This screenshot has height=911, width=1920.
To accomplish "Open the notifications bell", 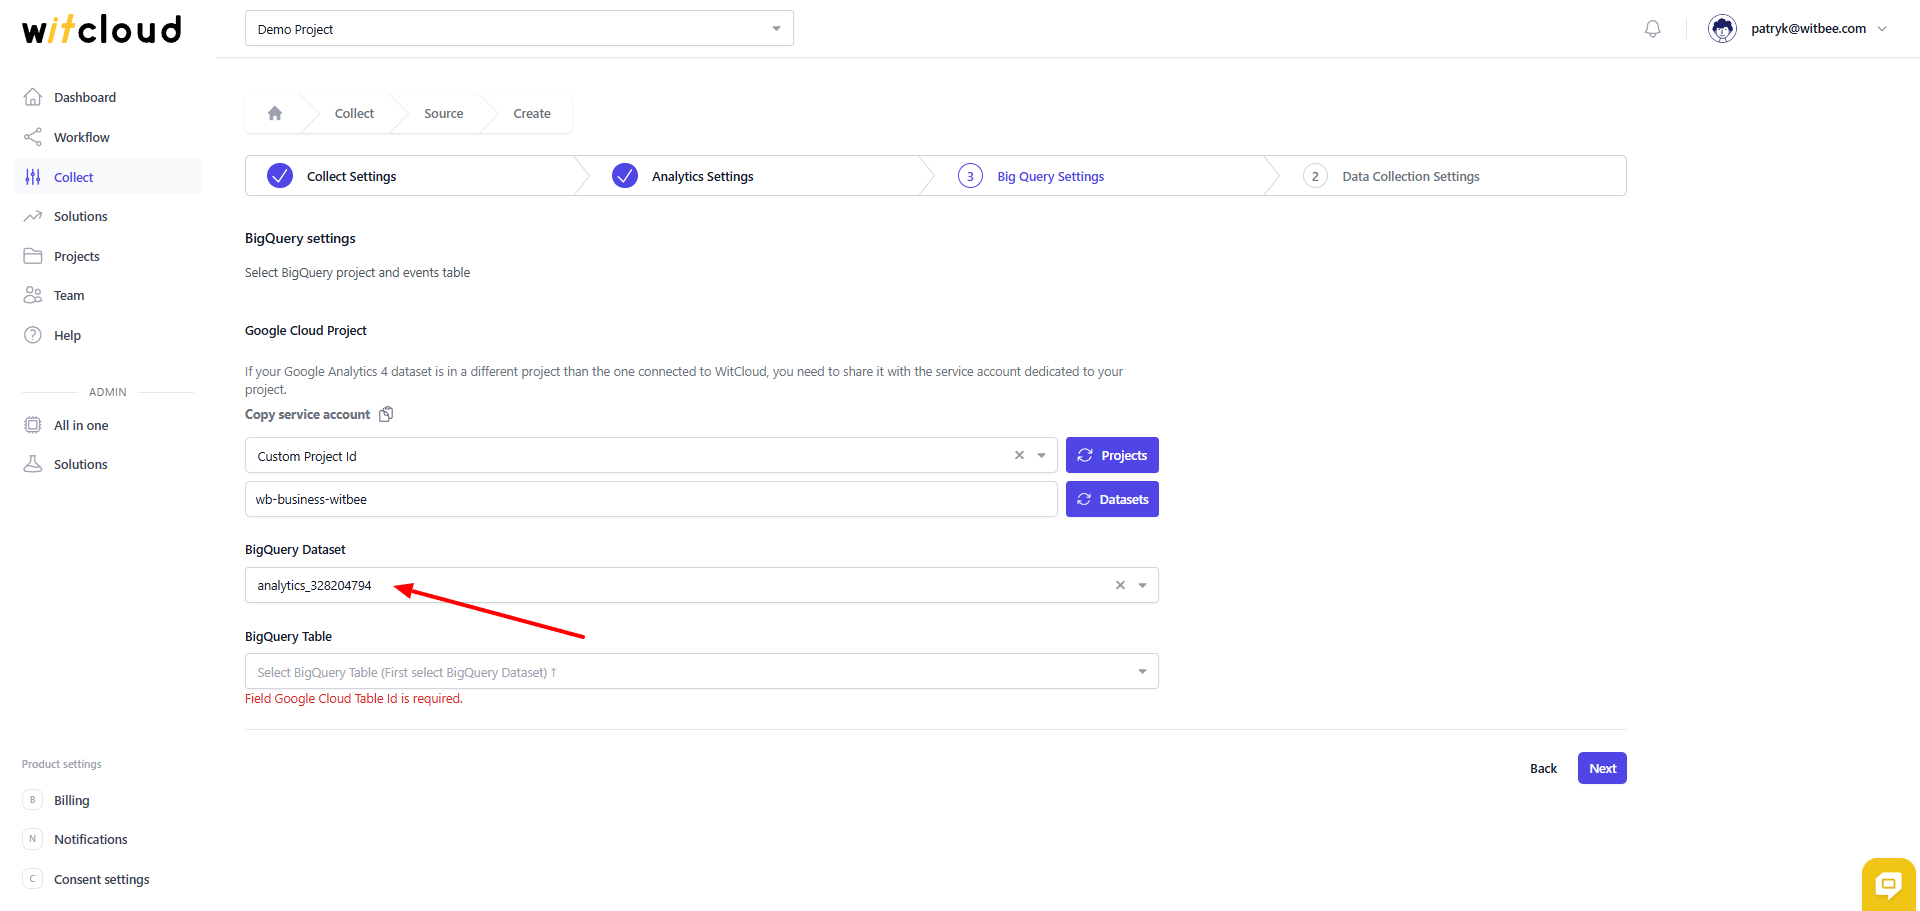I will pyautogui.click(x=1653, y=29).
